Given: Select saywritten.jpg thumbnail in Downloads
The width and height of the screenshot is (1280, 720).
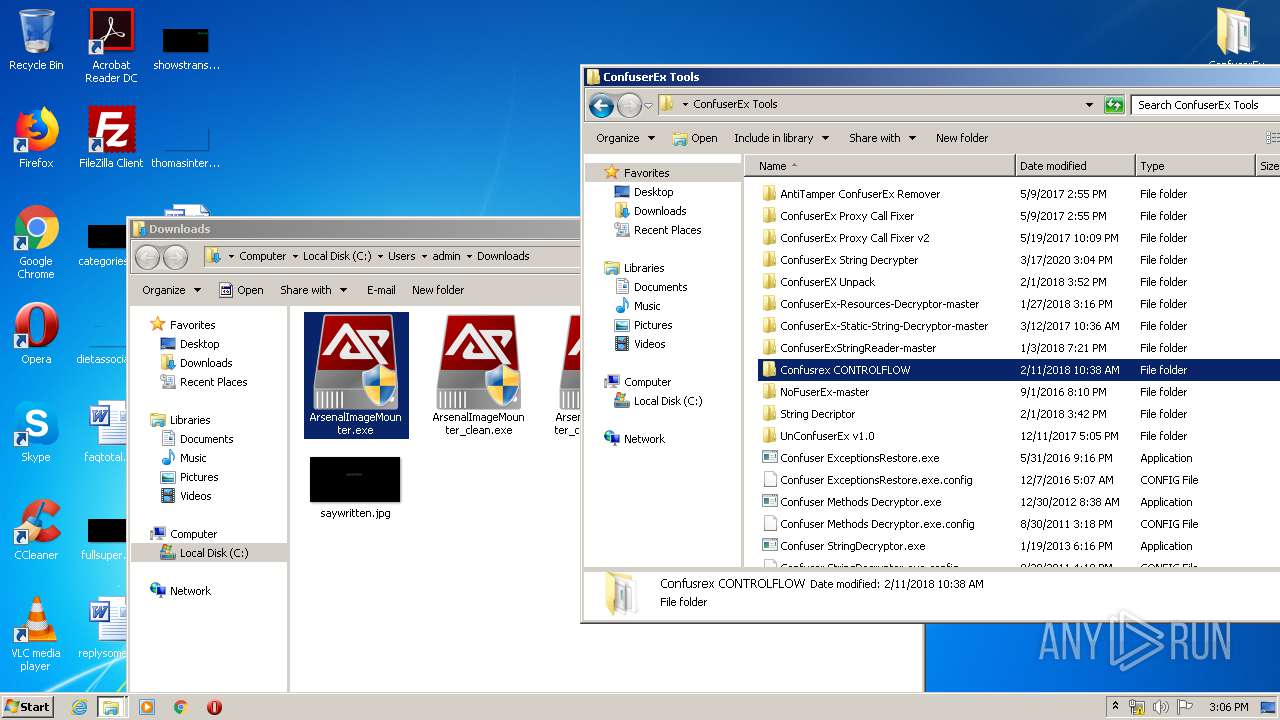Looking at the screenshot, I should [355, 488].
